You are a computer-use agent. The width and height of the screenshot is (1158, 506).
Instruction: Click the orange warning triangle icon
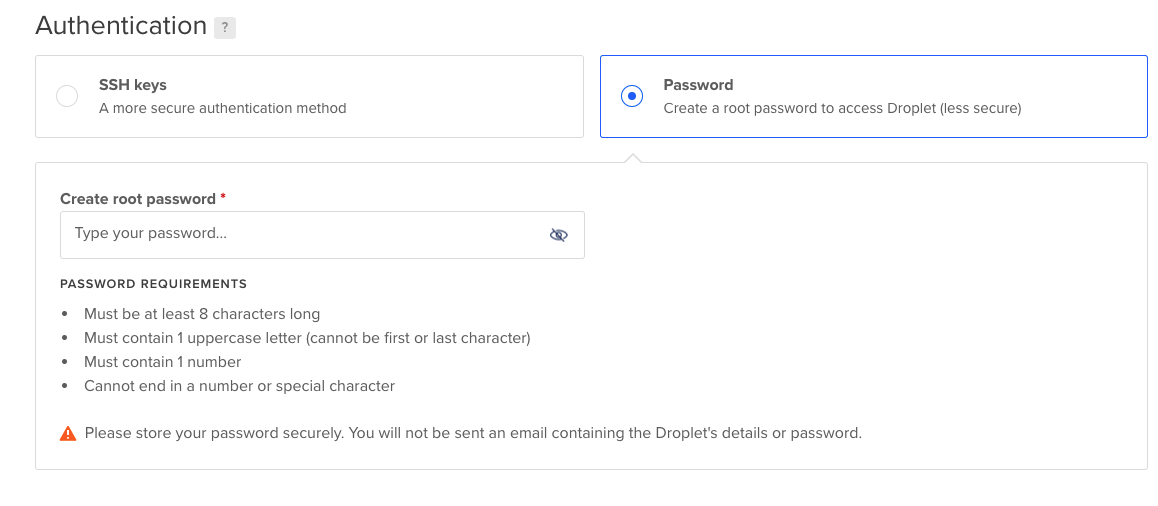tap(68, 434)
